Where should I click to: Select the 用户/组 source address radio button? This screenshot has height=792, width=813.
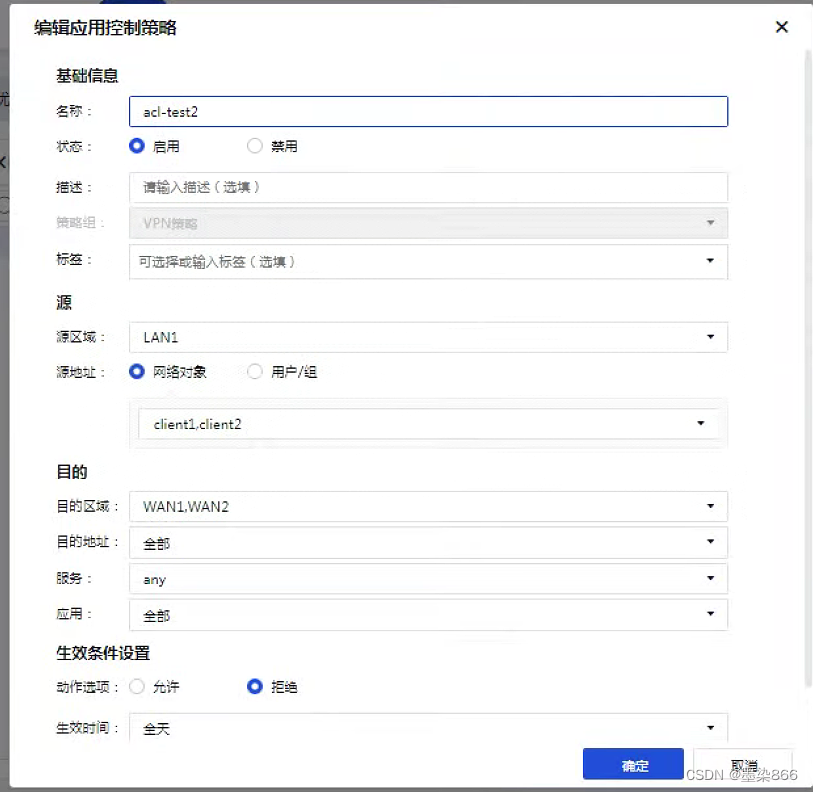(x=255, y=371)
